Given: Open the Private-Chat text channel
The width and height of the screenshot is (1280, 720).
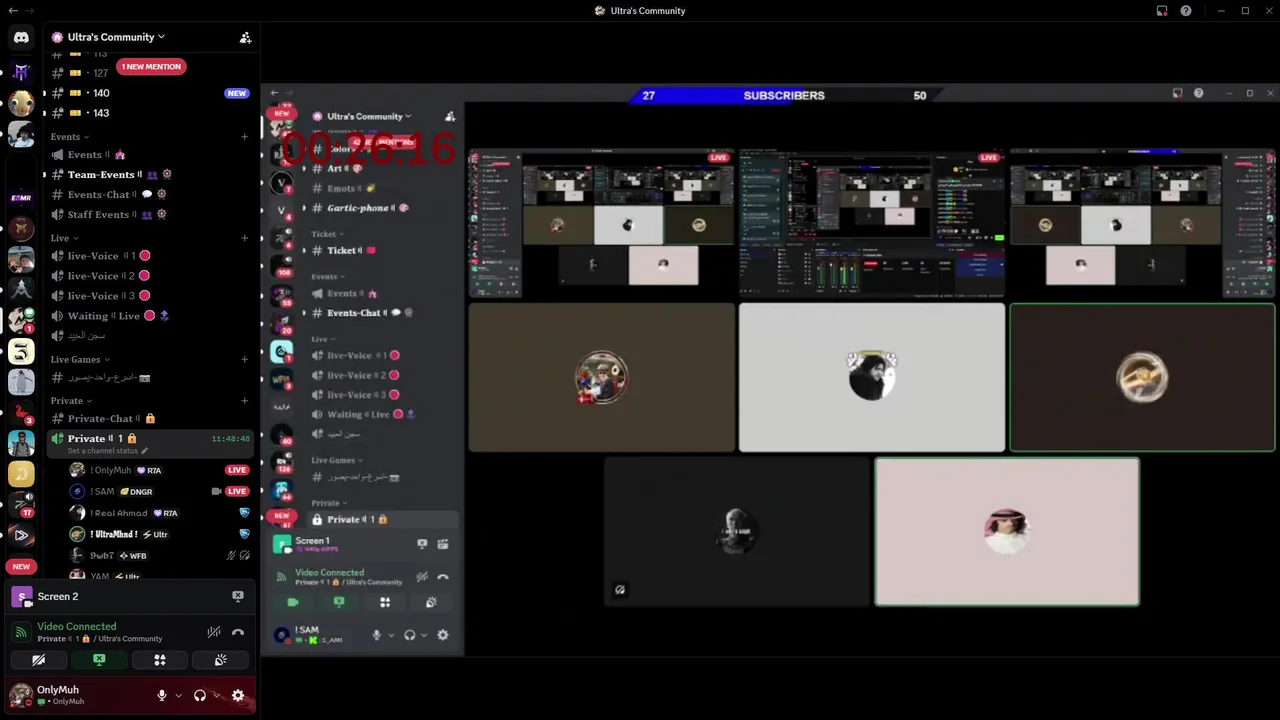Looking at the screenshot, I should [x=150, y=419].
